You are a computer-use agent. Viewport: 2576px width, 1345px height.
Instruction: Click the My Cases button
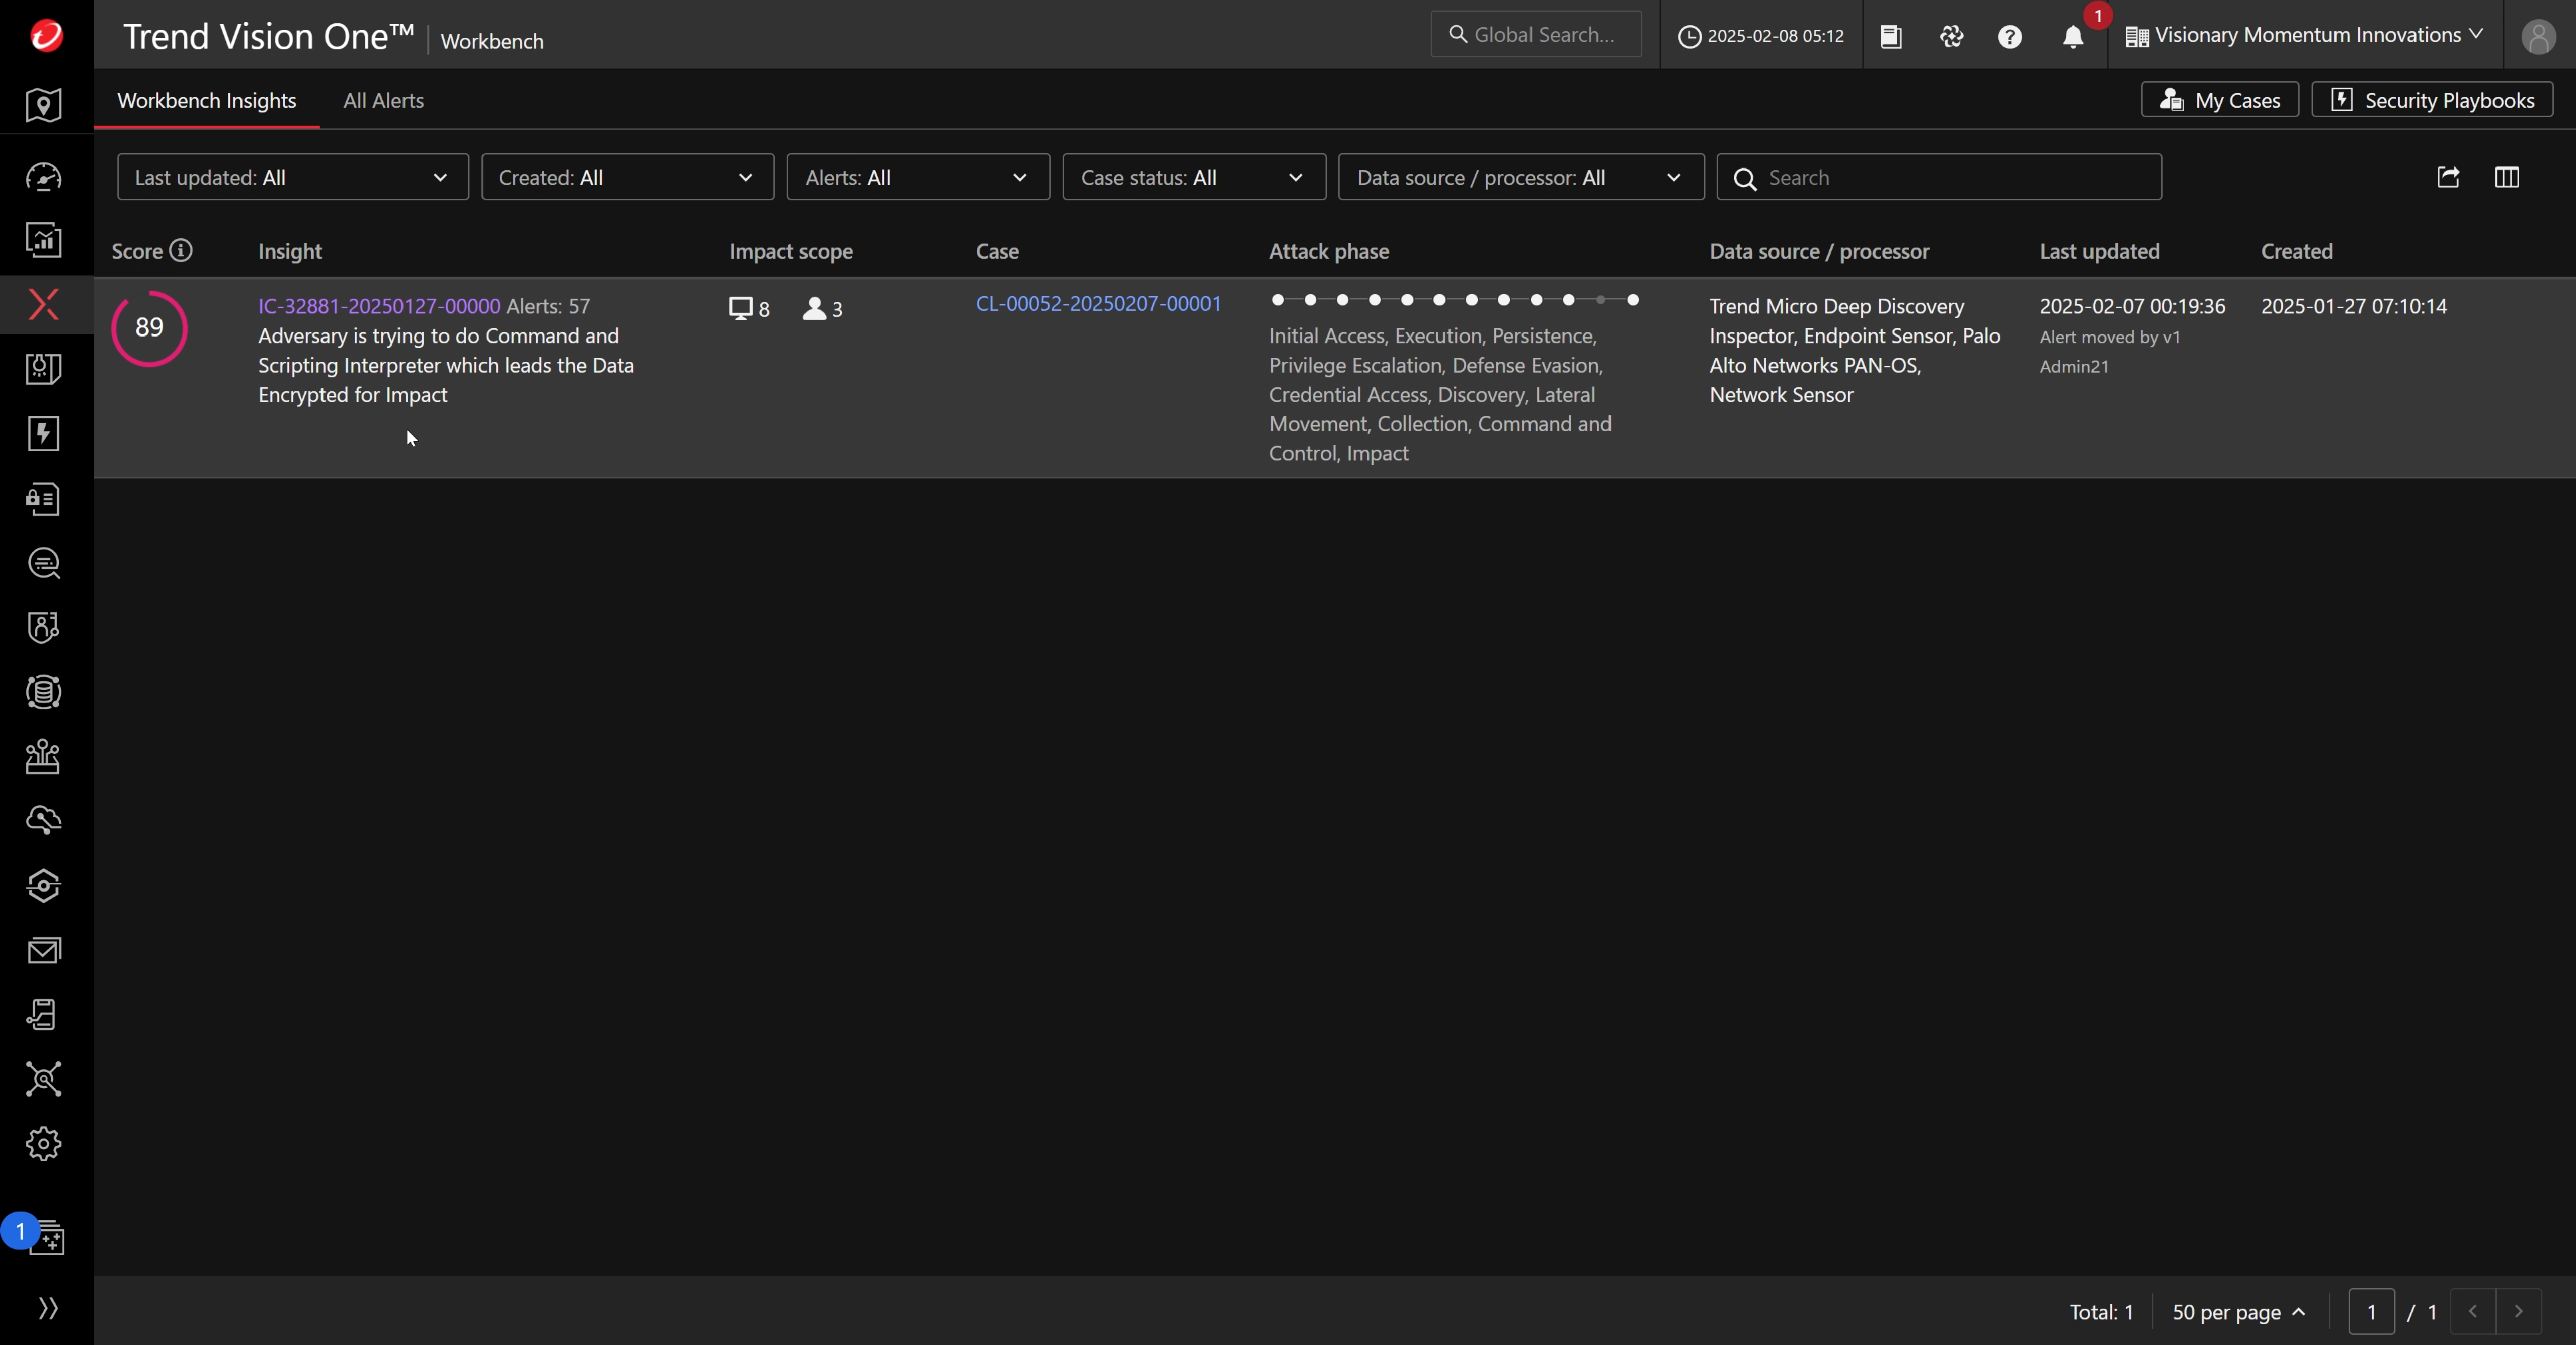(2220, 100)
